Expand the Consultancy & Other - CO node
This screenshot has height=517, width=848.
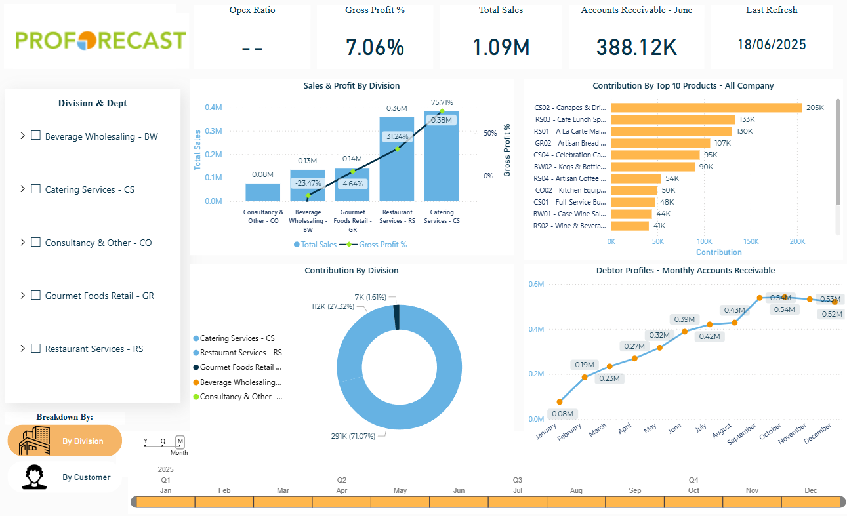(22, 242)
